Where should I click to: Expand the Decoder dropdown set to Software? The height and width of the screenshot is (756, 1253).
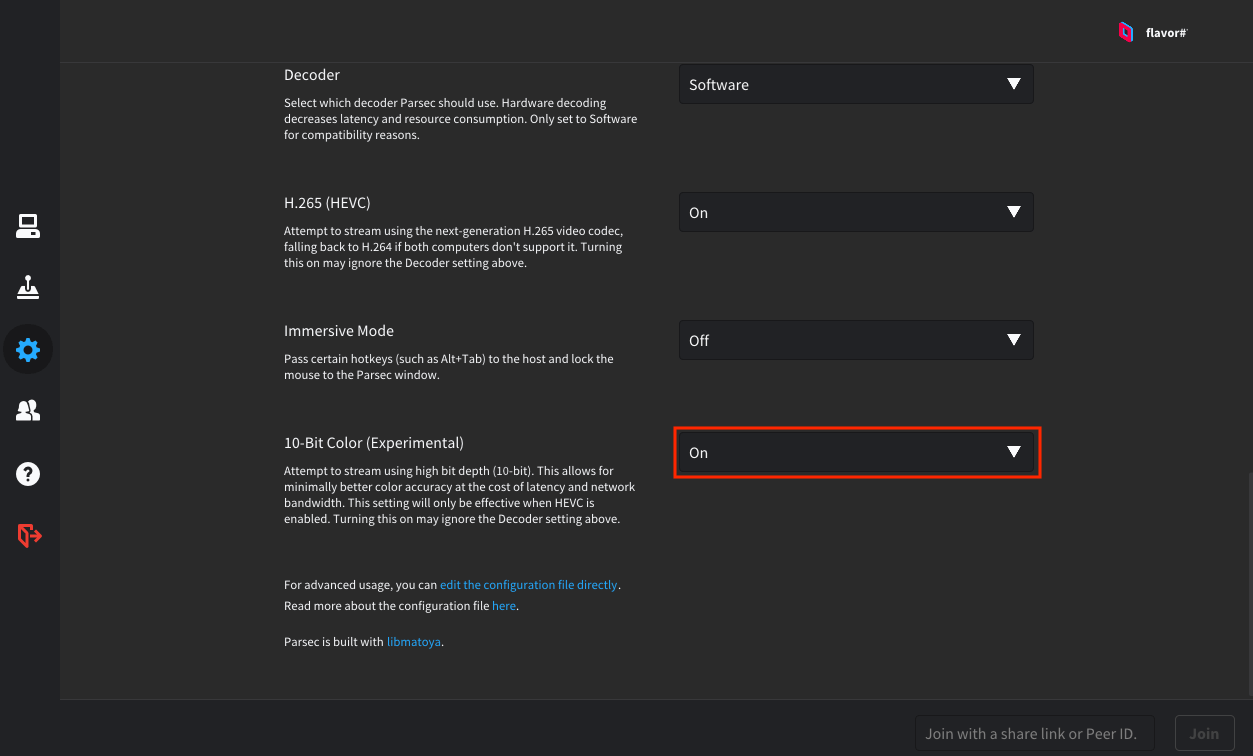pos(856,85)
